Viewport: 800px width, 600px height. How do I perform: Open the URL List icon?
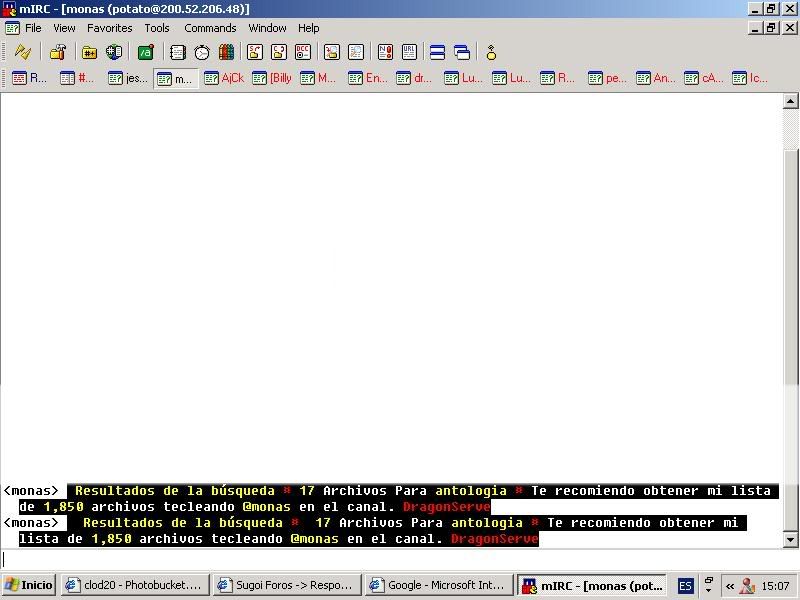coord(409,52)
